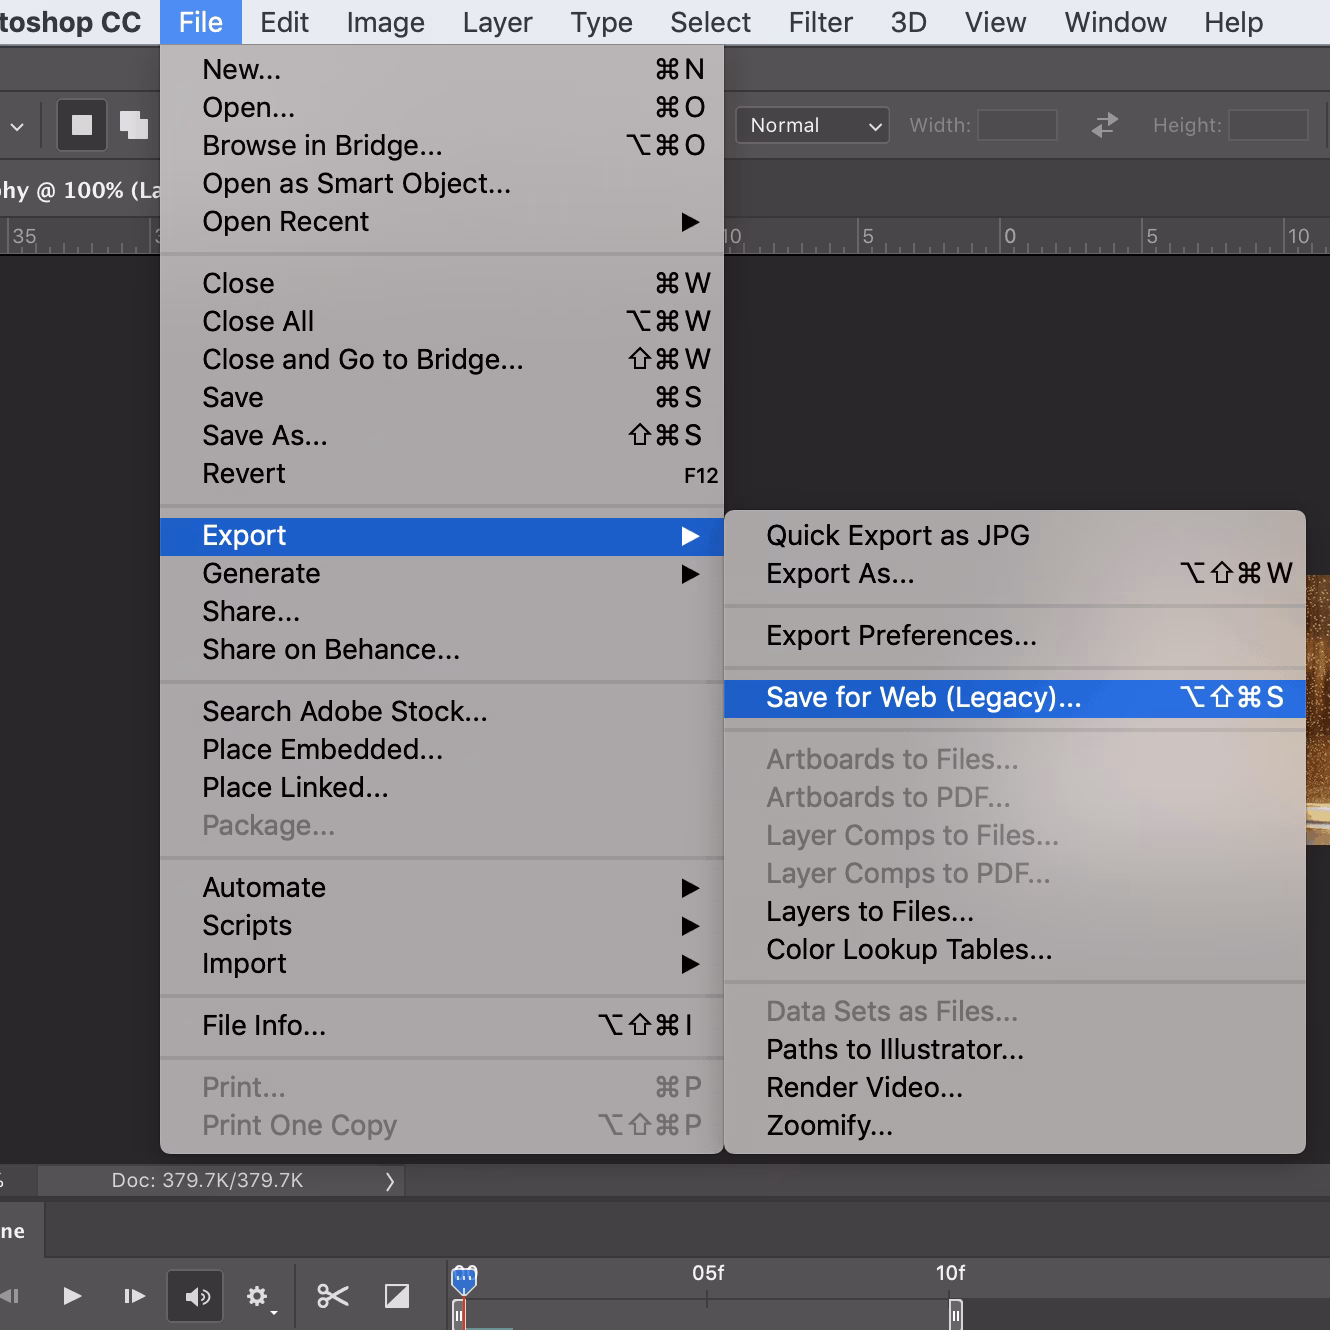Mute audio playback with the speaker toggle

(x=196, y=1296)
